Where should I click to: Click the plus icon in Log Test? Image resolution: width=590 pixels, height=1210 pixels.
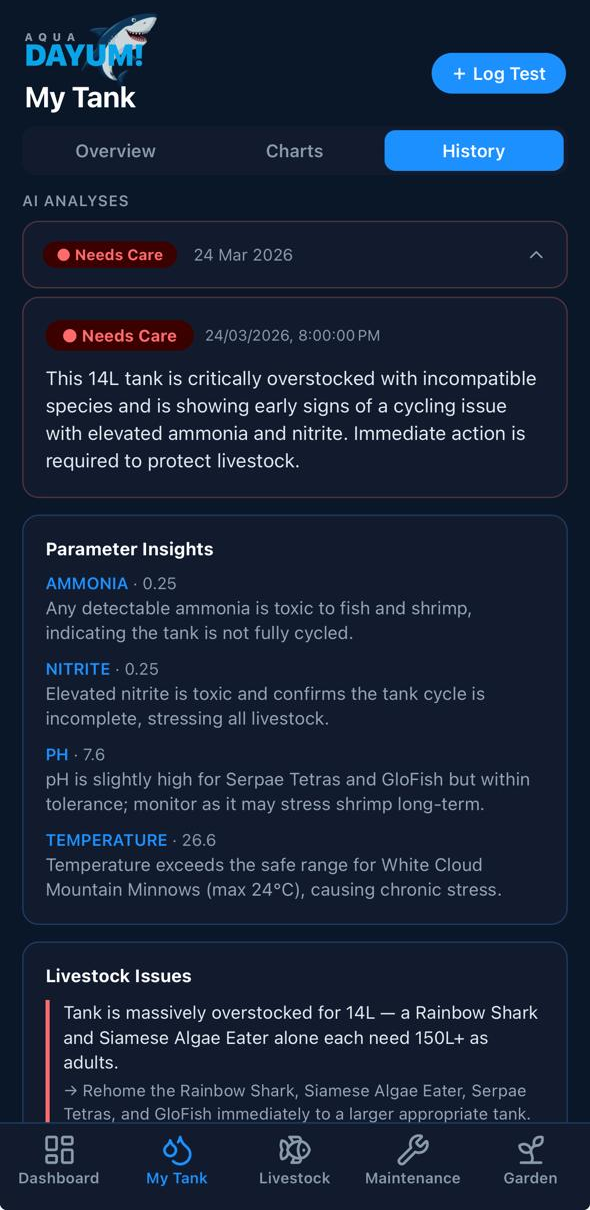click(459, 73)
